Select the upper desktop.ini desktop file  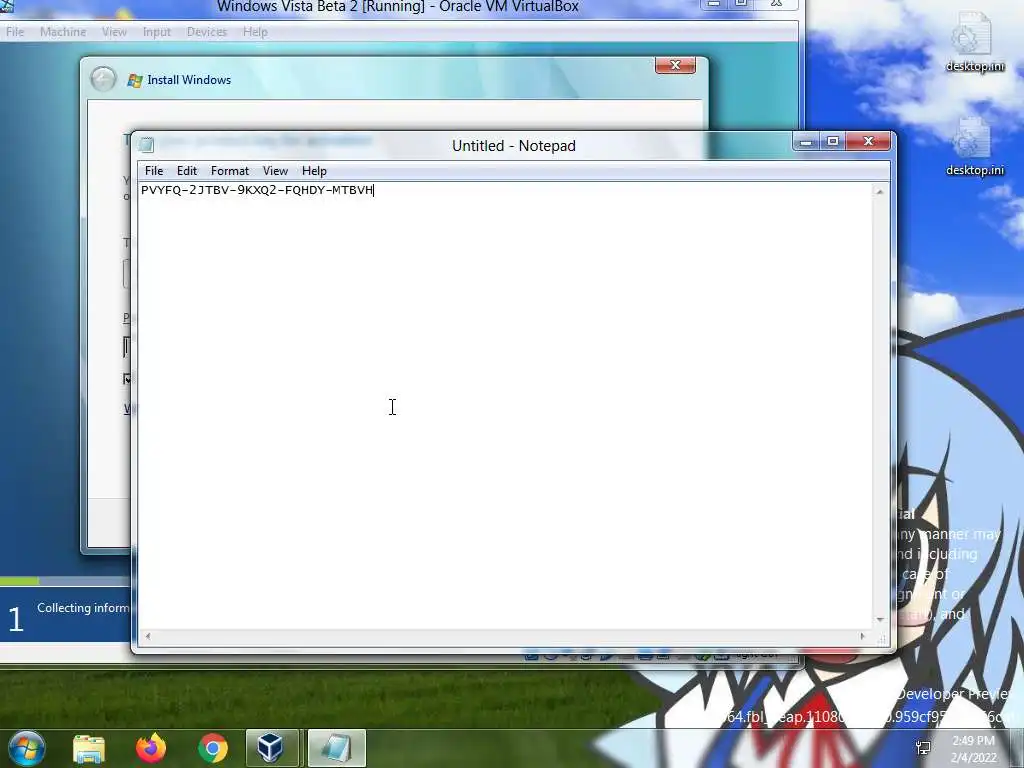(974, 40)
